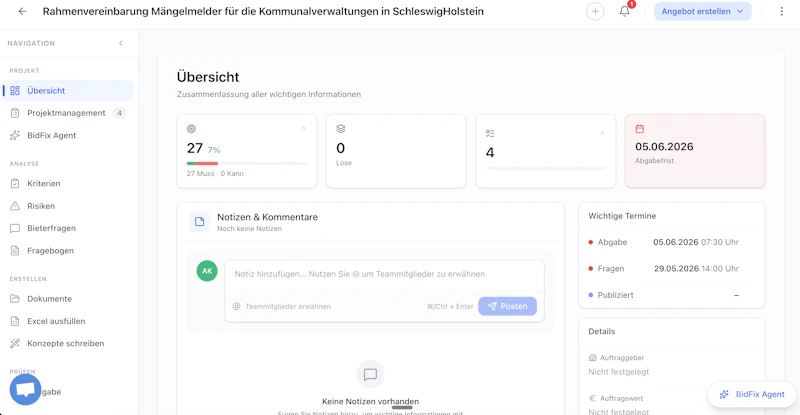Collapse the navigation sidebar chevron
Viewport: 800px width, 415px height.
click(121, 43)
